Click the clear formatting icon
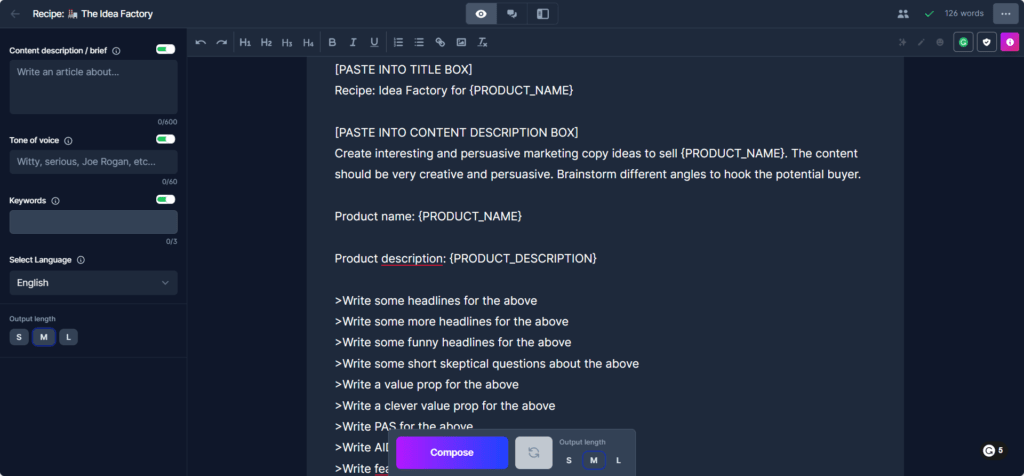The width and height of the screenshot is (1024, 476). pyautogui.click(x=483, y=42)
